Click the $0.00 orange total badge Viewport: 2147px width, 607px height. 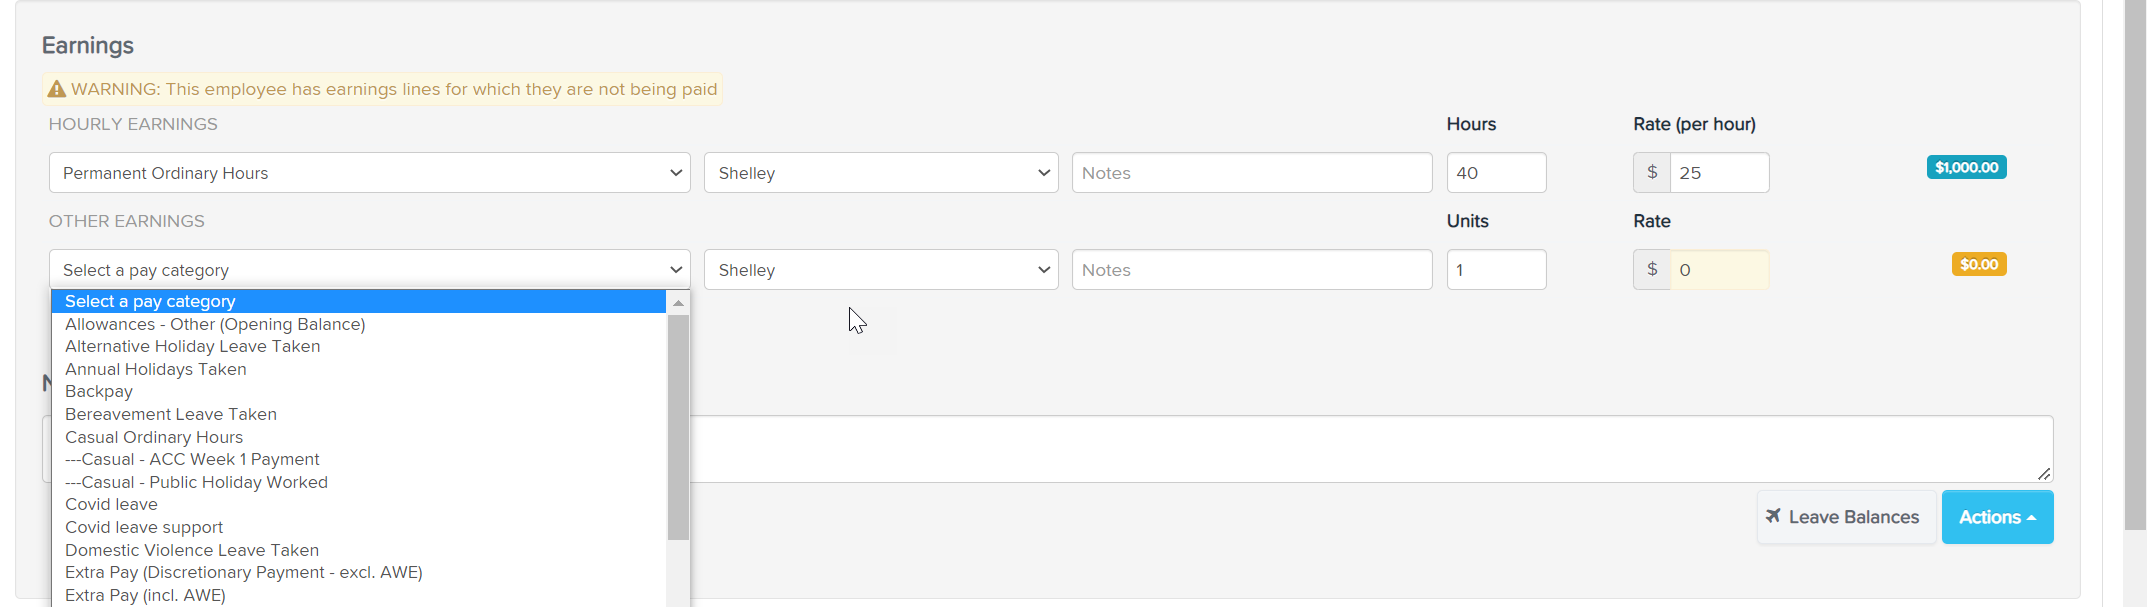[1978, 264]
